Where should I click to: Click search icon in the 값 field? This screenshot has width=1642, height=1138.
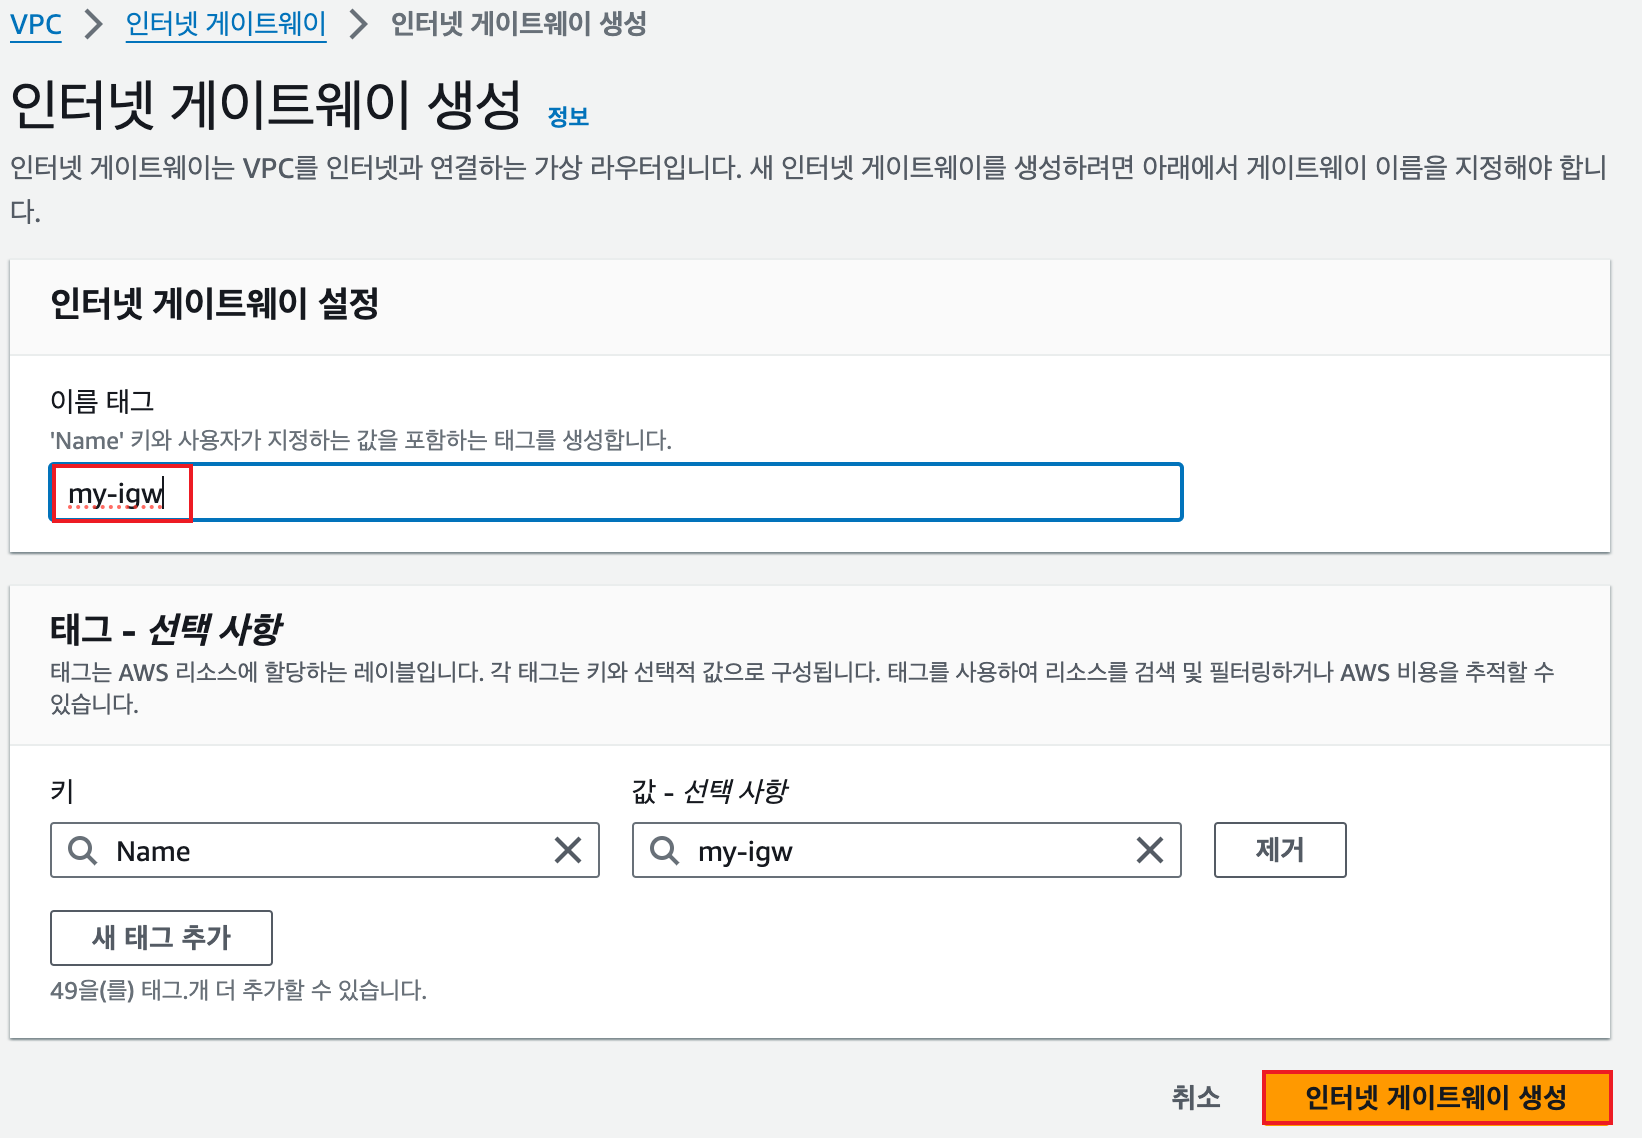(x=664, y=850)
